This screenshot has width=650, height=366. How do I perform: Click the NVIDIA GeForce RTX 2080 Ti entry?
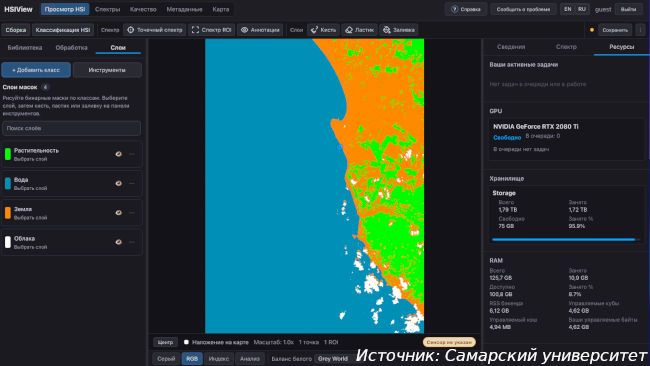click(536, 127)
